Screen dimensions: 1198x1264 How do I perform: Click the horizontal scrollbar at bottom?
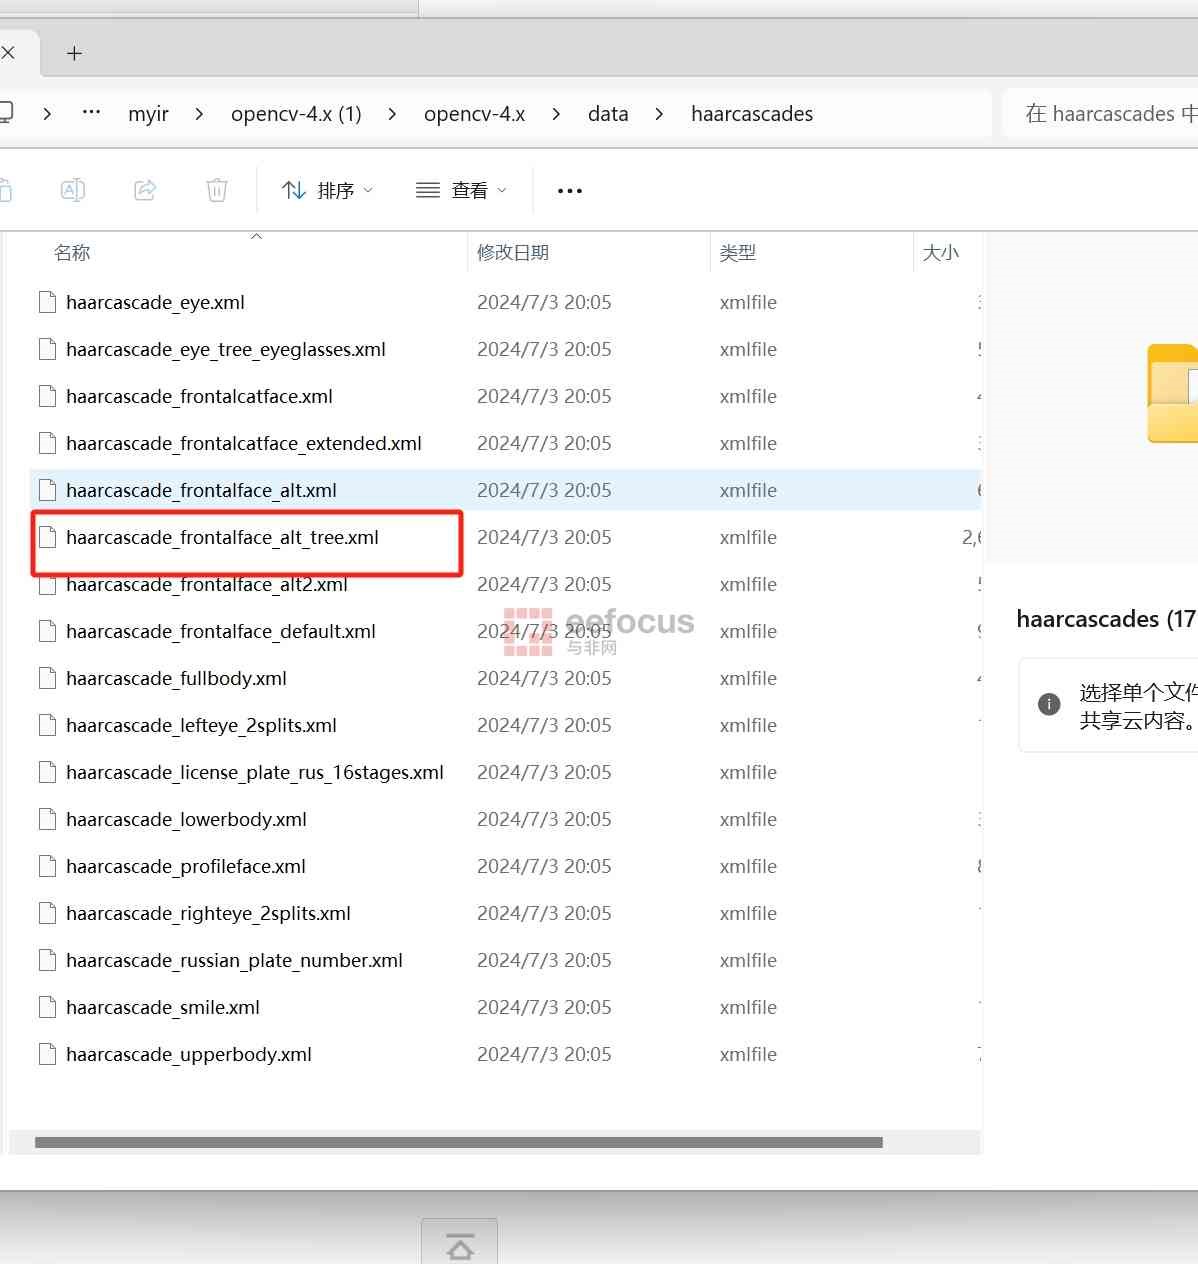(x=458, y=1142)
